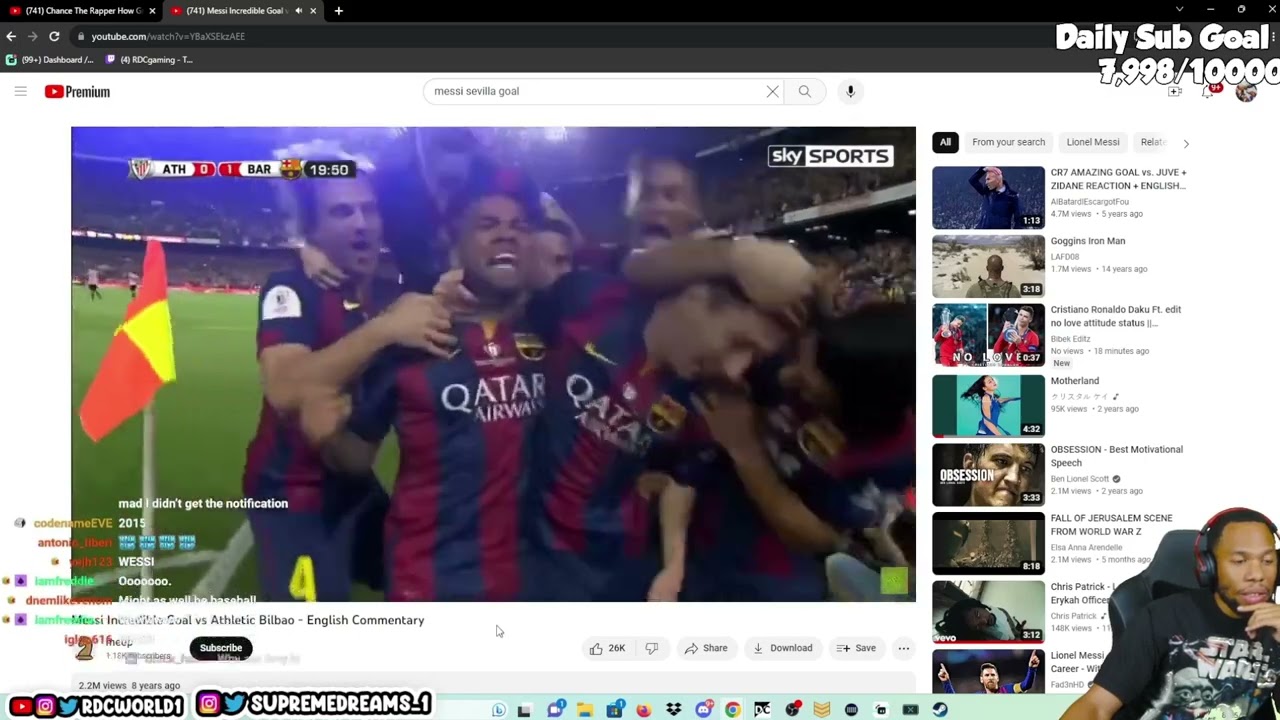Viewport: 1280px width, 720px height.
Task: Close the Messi Incredible Goal tab
Action: click(313, 11)
